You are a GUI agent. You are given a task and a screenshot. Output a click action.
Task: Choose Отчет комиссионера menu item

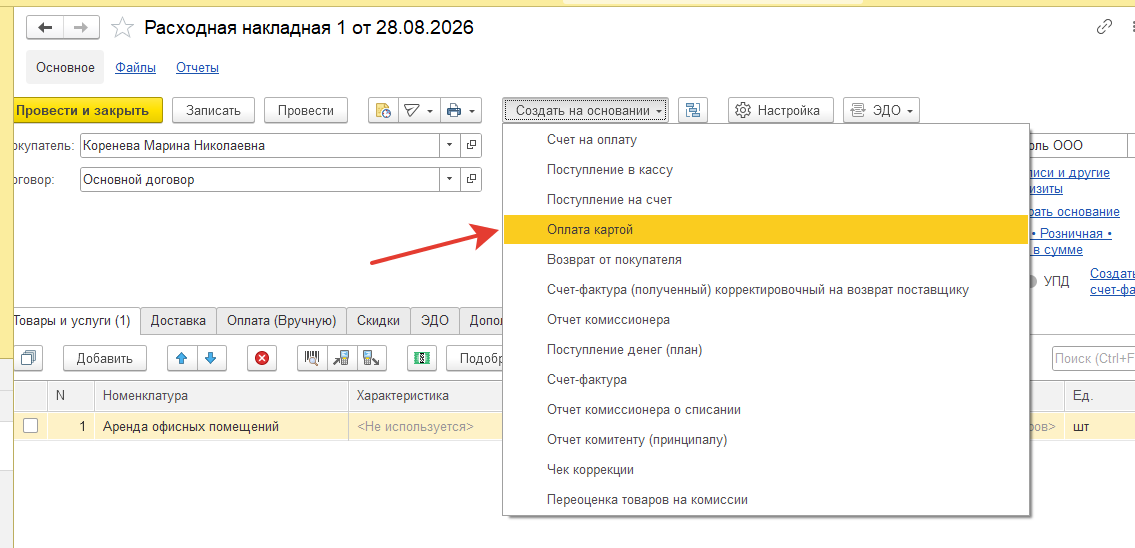(x=766, y=319)
